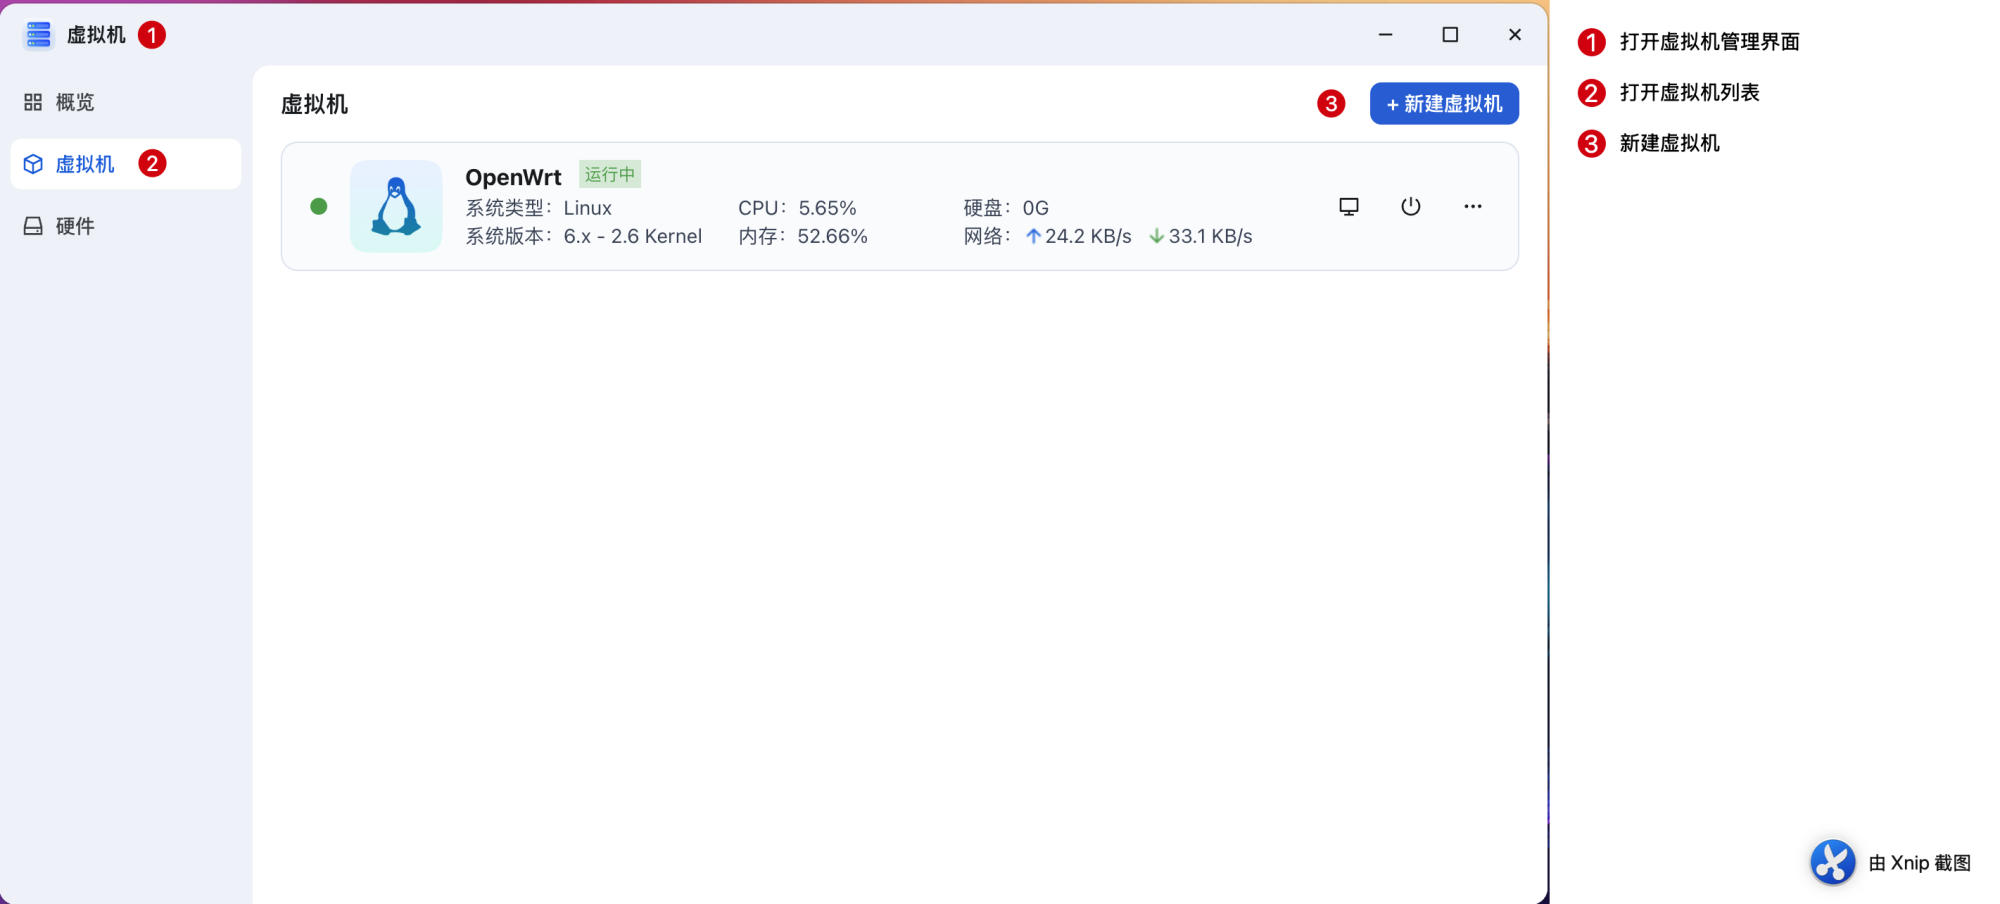This screenshot has height=904, width=2000.
Task: Click red badge 3 beside 新建虚拟机
Action: tap(1330, 104)
